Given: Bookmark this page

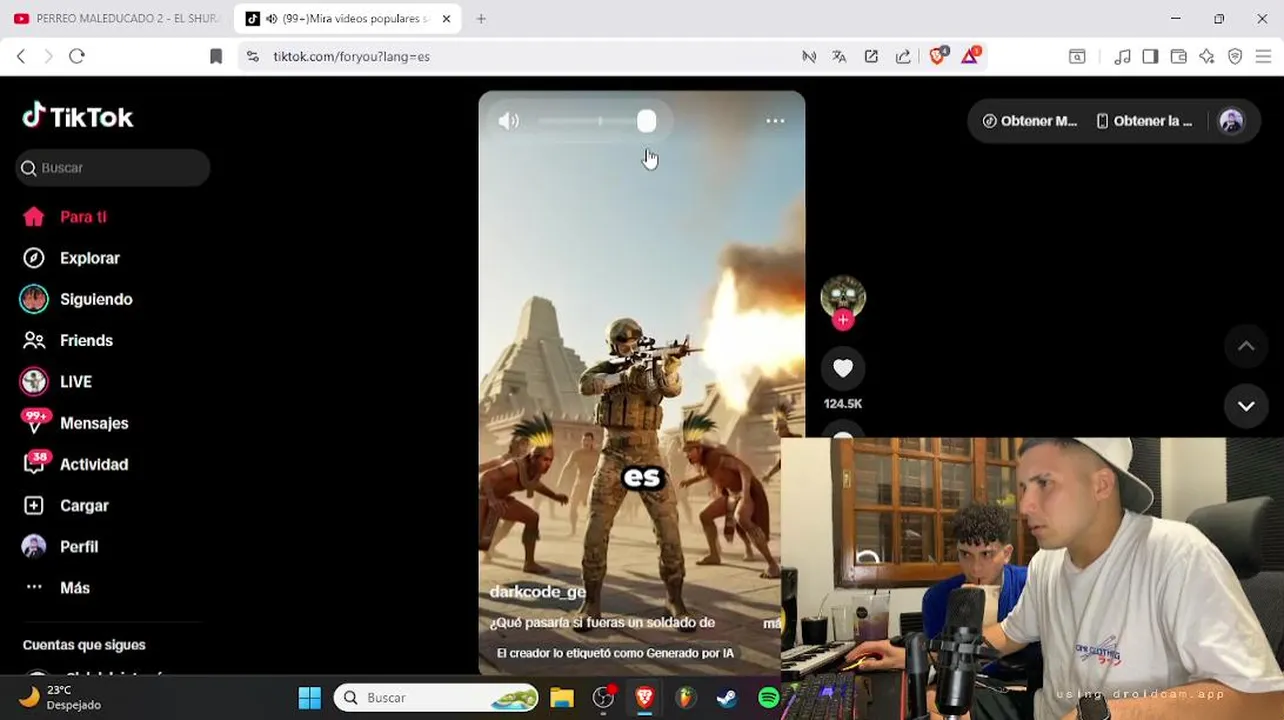Looking at the screenshot, I should (x=216, y=56).
